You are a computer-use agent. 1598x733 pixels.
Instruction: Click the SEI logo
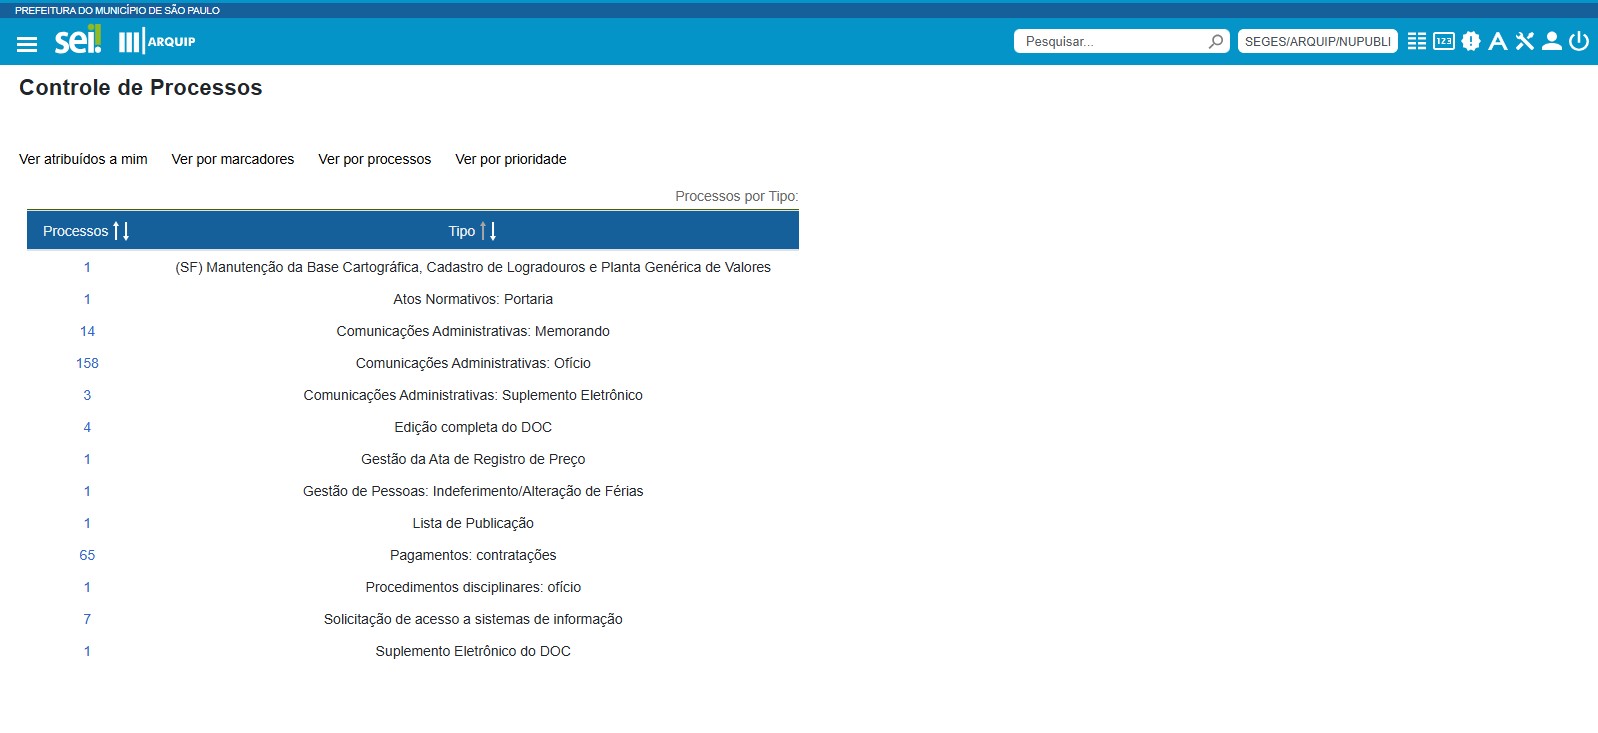coord(77,41)
